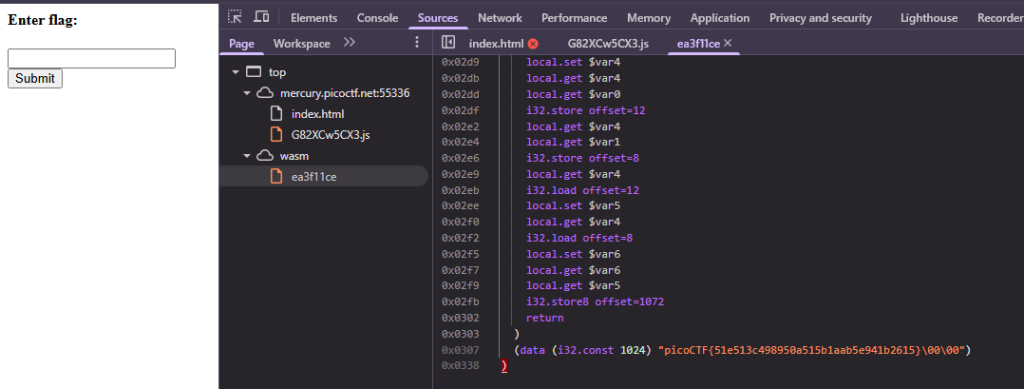Show more navigator tabs via double chevron
1024x389 pixels.
point(349,43)
